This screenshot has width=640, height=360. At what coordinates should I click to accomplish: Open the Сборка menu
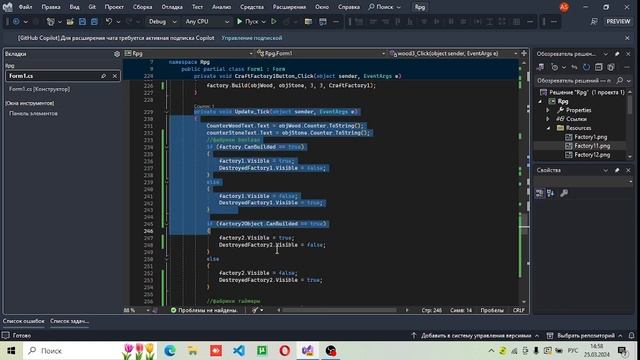click(142, 7)
